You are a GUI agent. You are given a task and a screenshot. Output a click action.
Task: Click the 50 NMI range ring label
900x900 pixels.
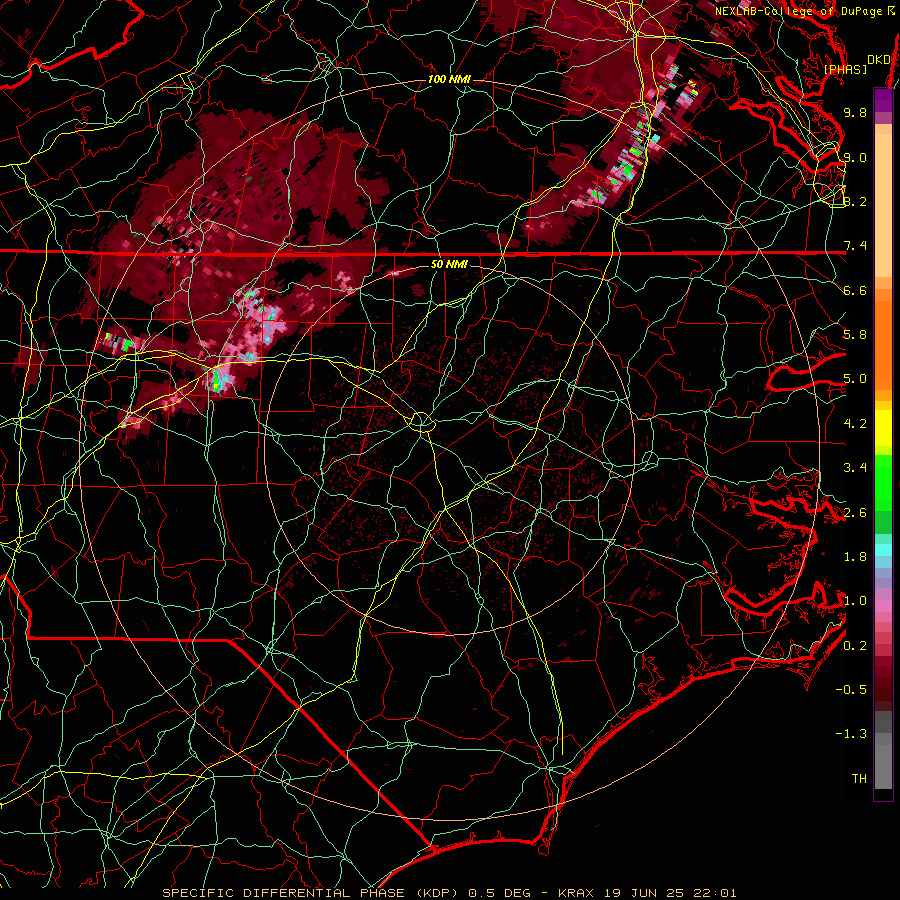[449, 265]
